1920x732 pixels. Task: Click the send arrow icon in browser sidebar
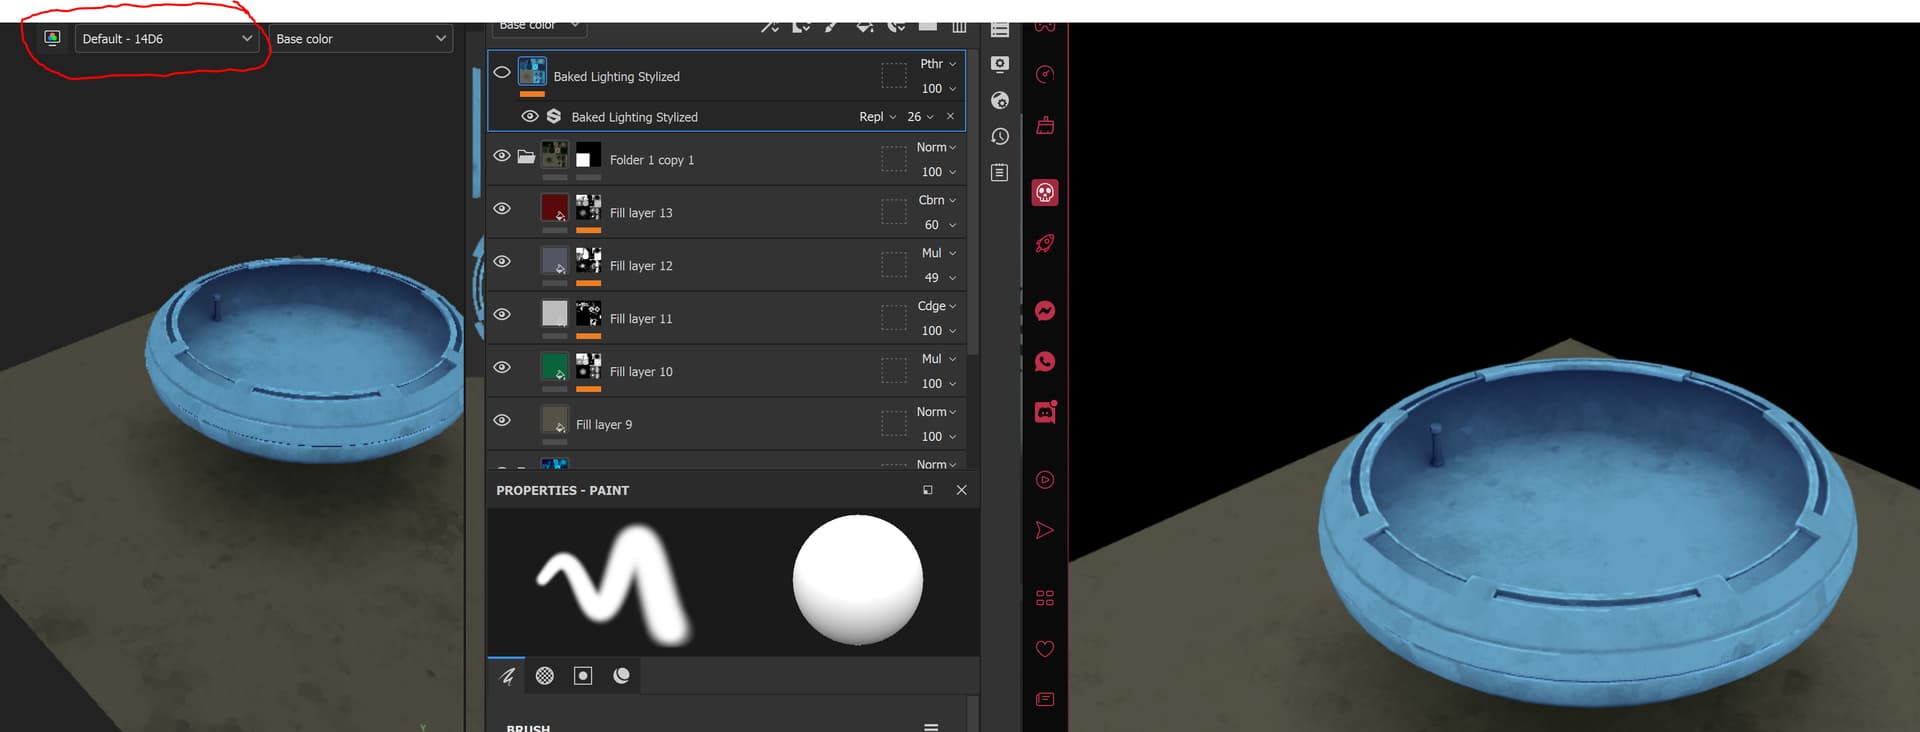point(1045,530)
